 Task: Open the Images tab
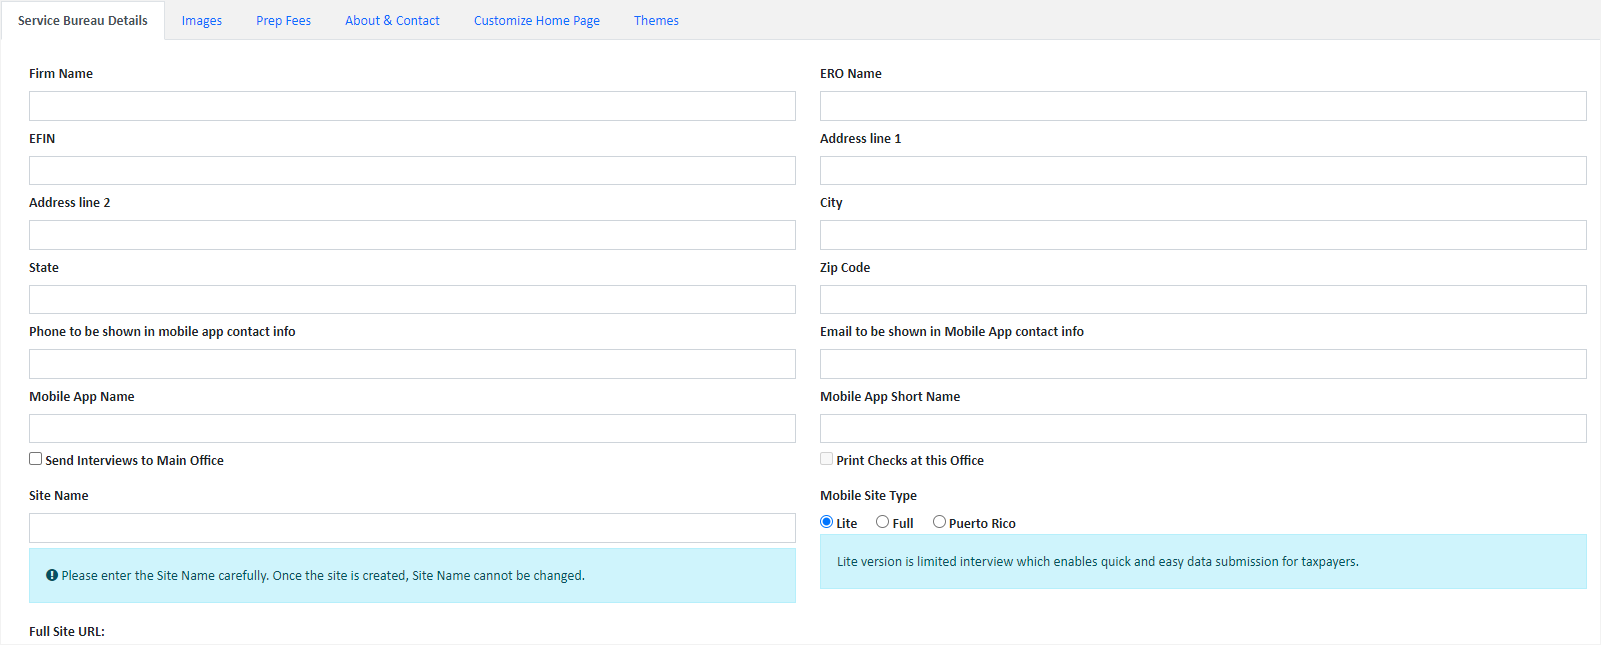point(202,21)
